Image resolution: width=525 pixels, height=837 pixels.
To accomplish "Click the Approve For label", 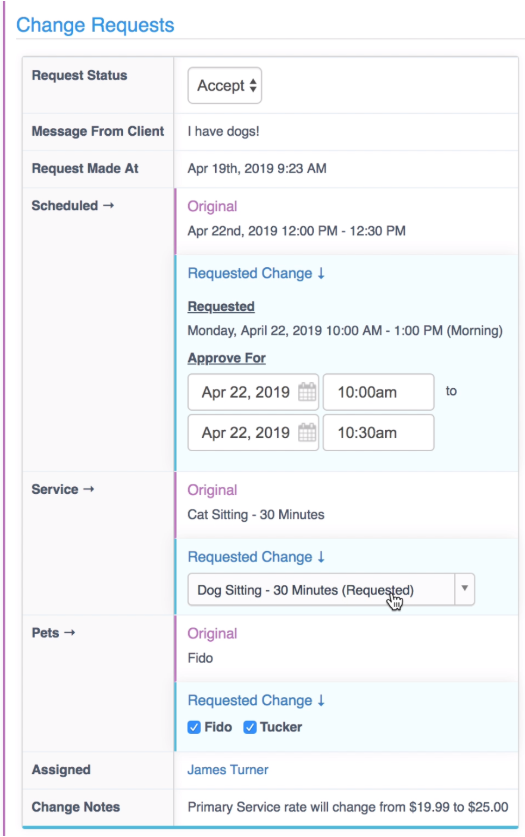I will point(227,358).
